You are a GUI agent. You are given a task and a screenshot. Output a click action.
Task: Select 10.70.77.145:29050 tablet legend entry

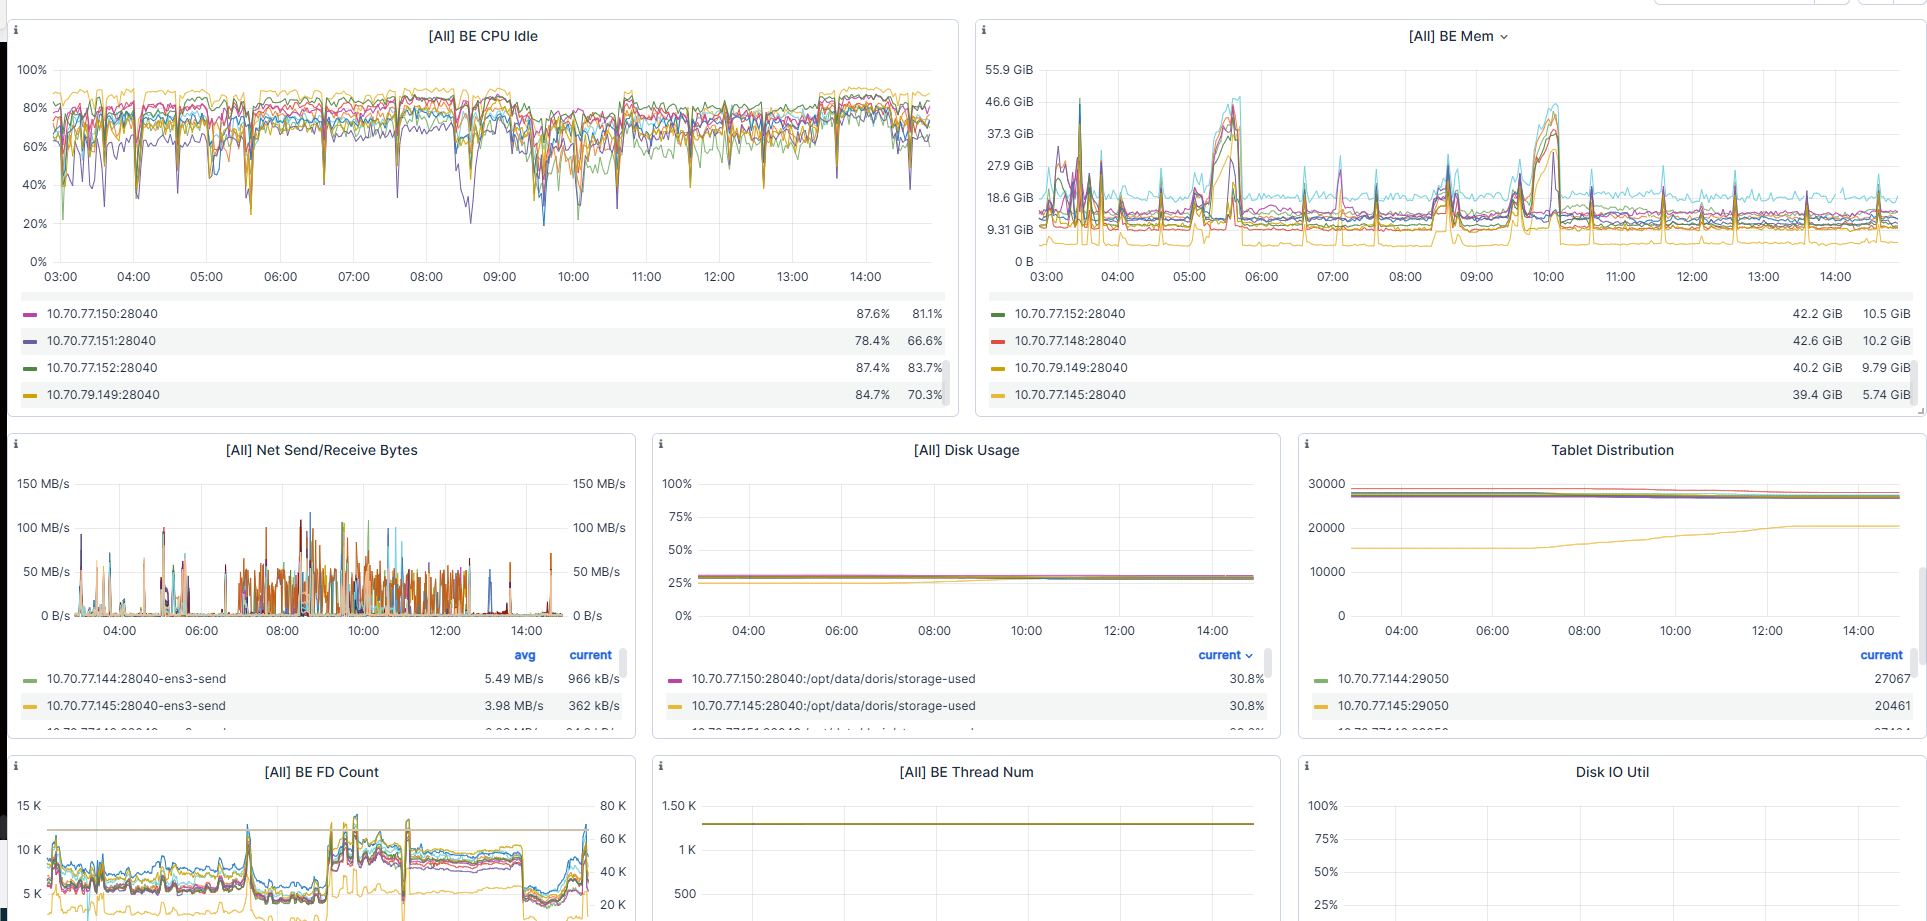(1393, 706)
